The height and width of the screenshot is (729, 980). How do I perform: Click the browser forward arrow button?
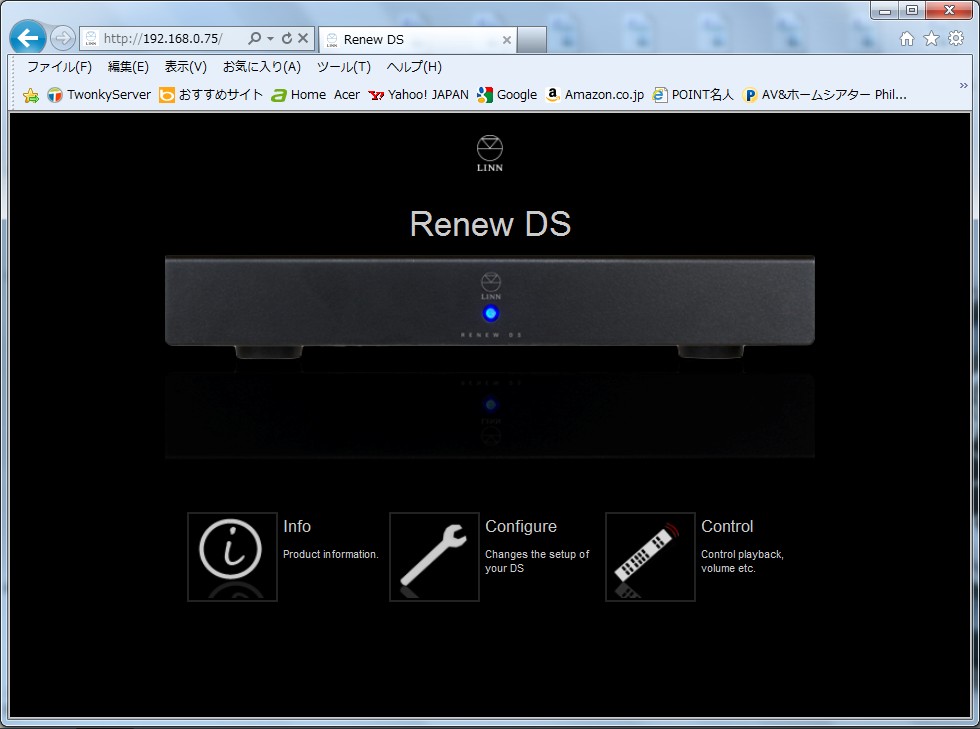(x=62, y=39)
